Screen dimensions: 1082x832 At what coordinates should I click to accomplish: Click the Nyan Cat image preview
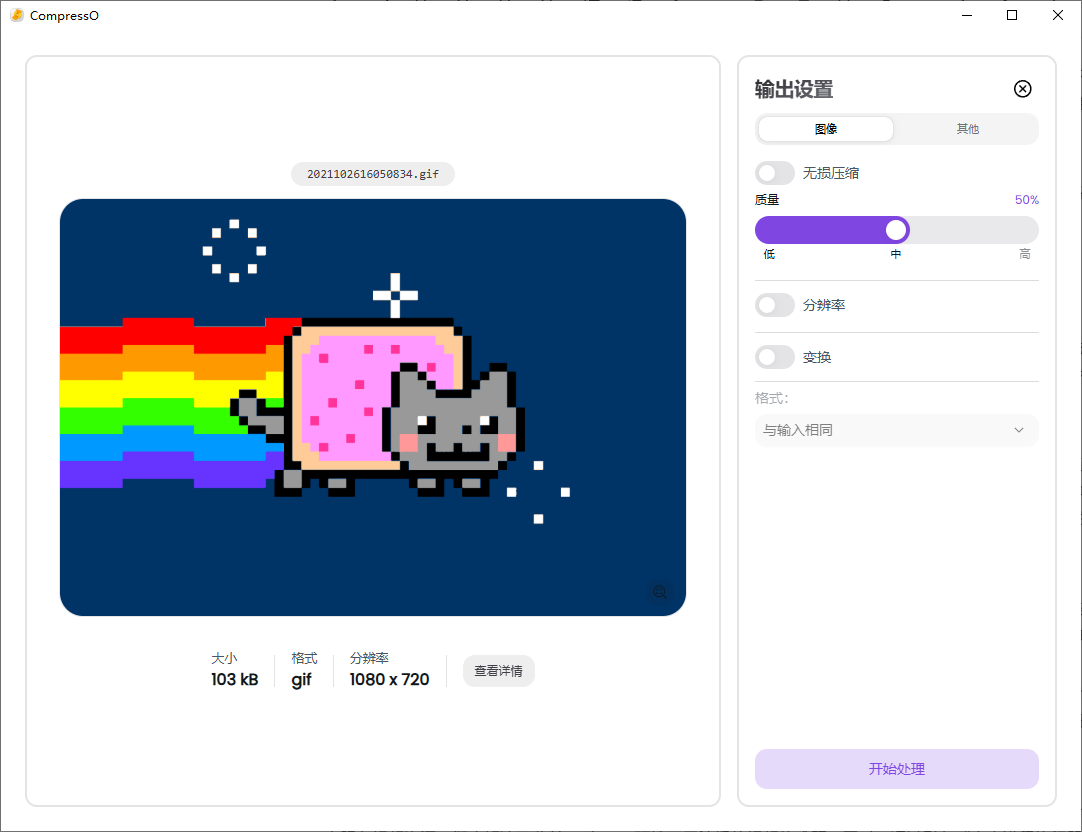(x=373, y=406)
